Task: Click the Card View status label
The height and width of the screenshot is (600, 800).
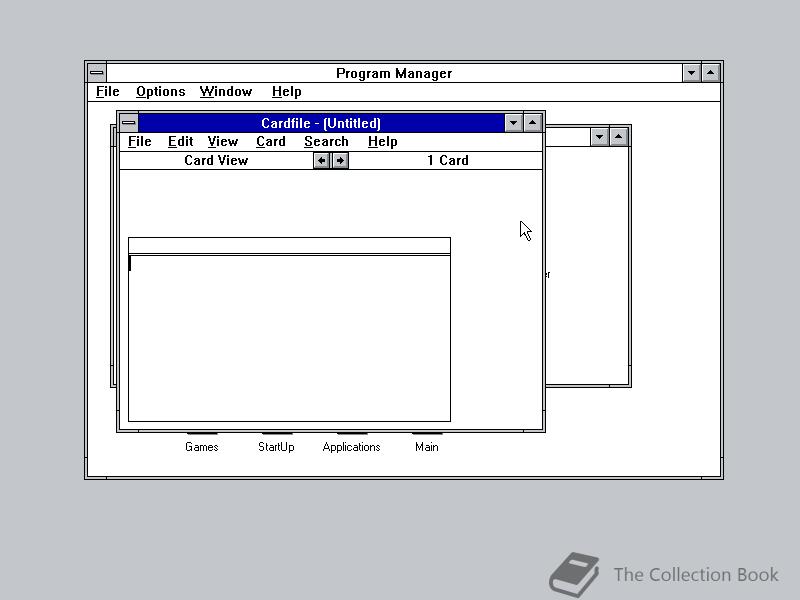Action: click(x=216, y=160)
